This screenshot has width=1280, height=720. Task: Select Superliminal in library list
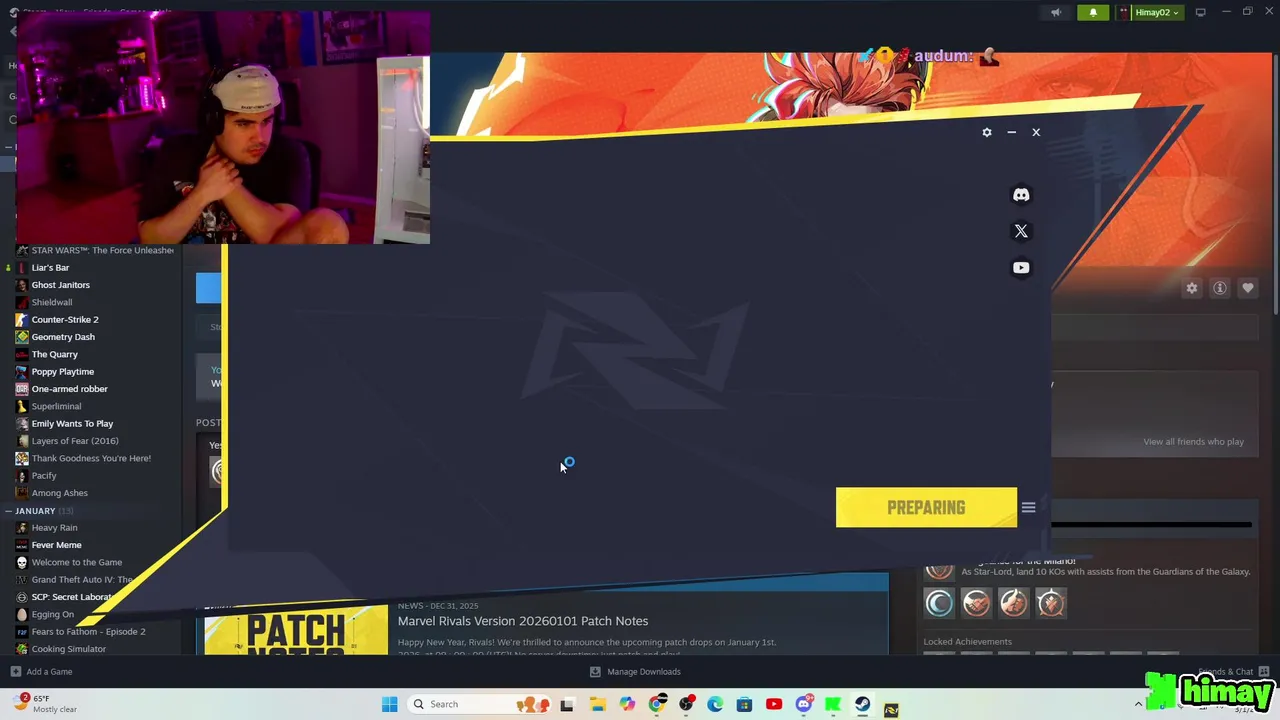[56, 406]
